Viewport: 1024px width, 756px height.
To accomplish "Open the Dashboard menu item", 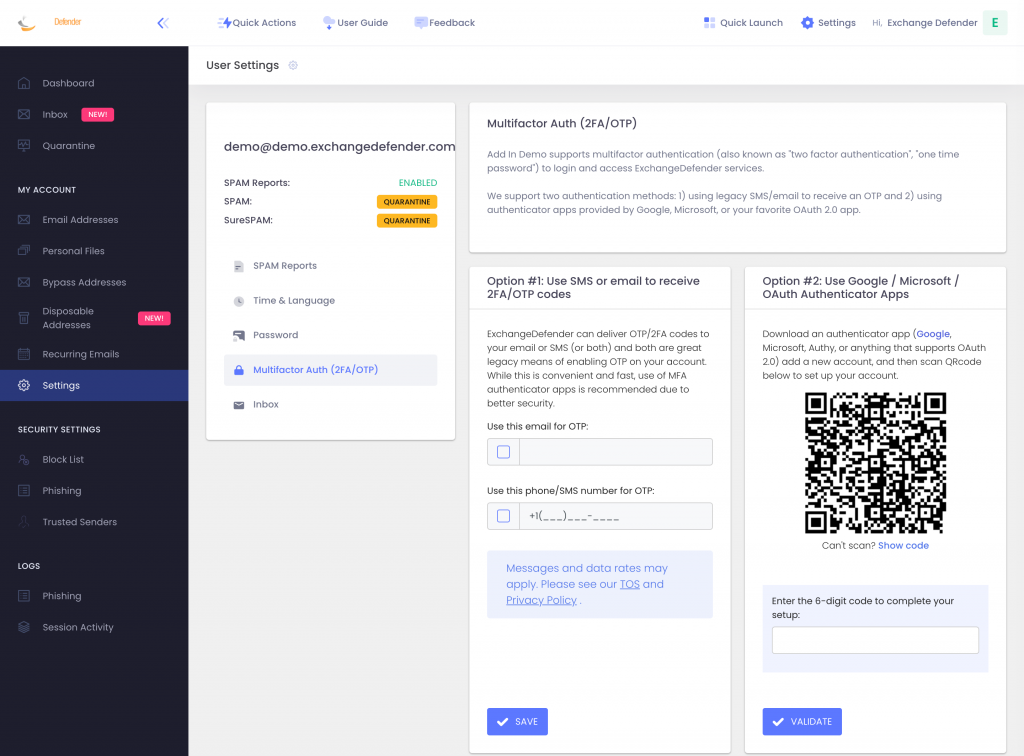I will (69, 83).
